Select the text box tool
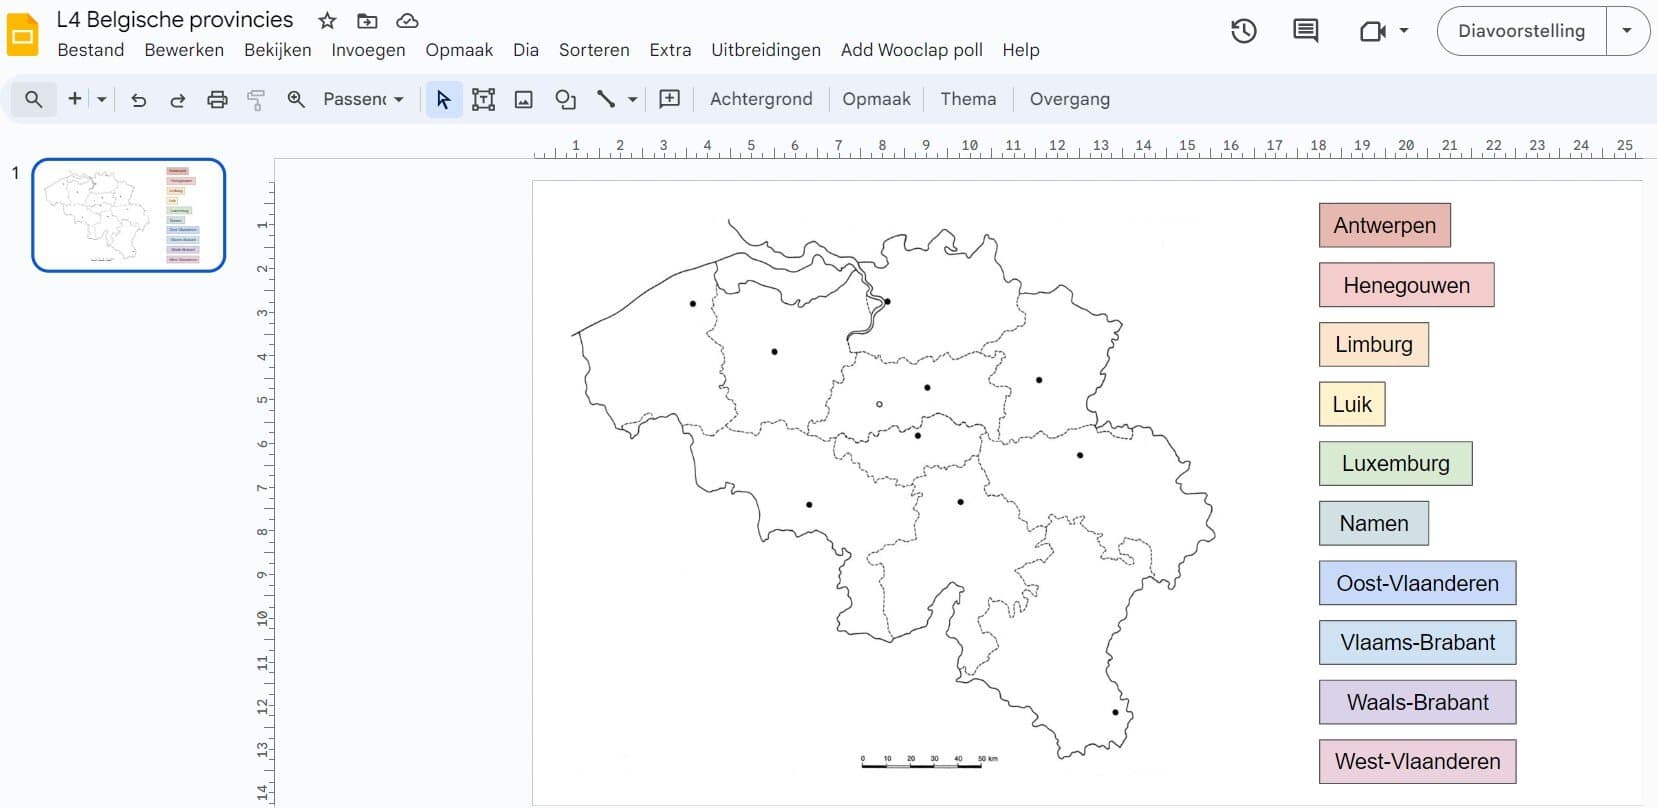 click(x=483, y=99)
